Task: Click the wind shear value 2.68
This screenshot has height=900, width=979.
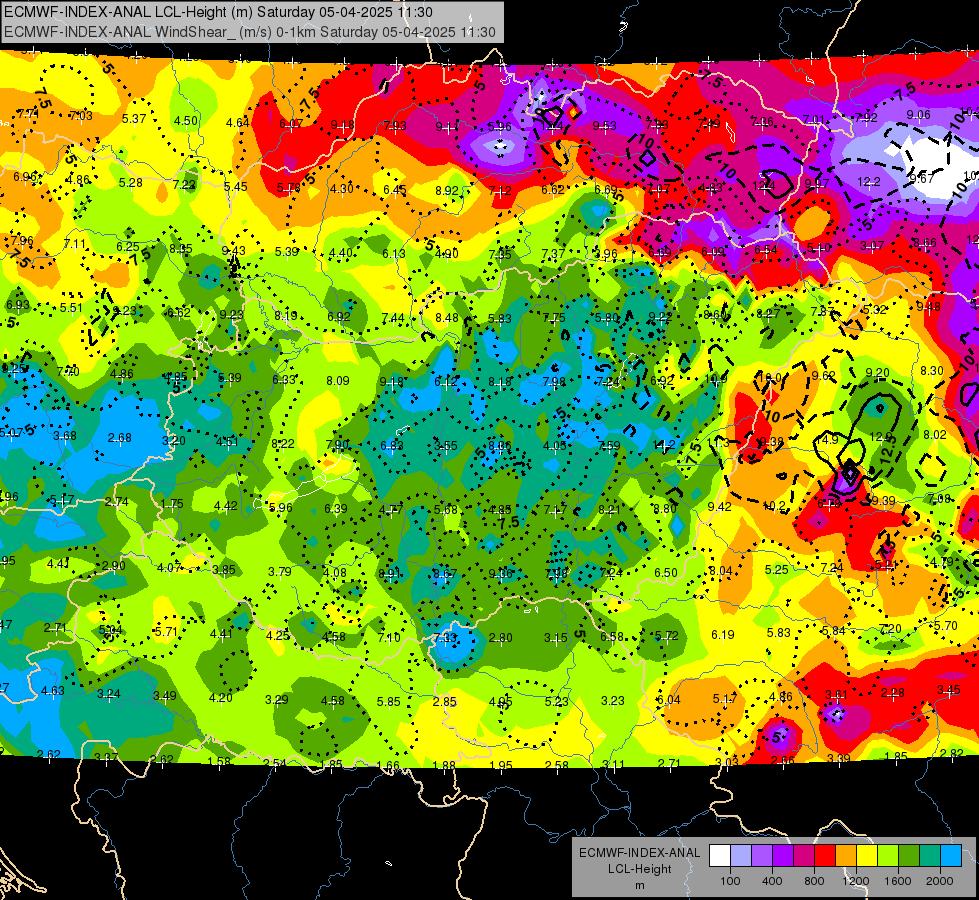Action: (119, 438)
